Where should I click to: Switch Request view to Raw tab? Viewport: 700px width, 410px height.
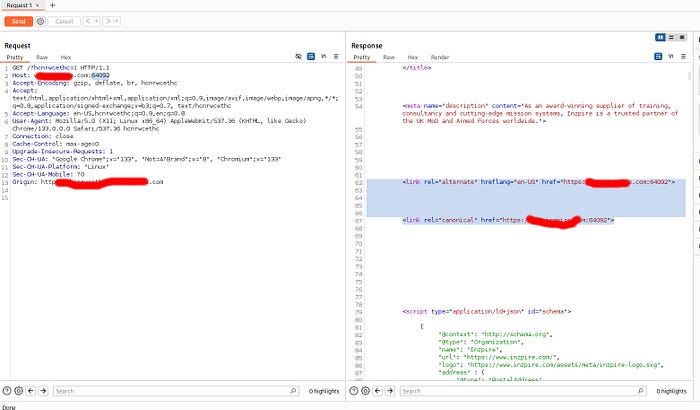[x=42, y=57]
